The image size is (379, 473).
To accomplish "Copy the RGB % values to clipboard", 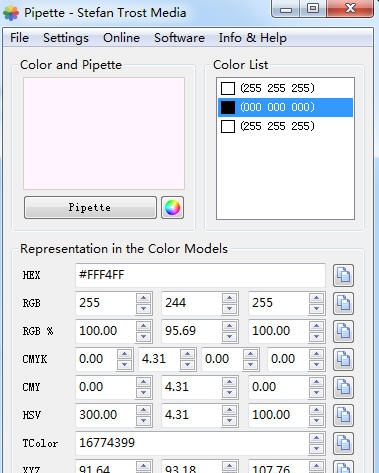I will tap(343, 331).
